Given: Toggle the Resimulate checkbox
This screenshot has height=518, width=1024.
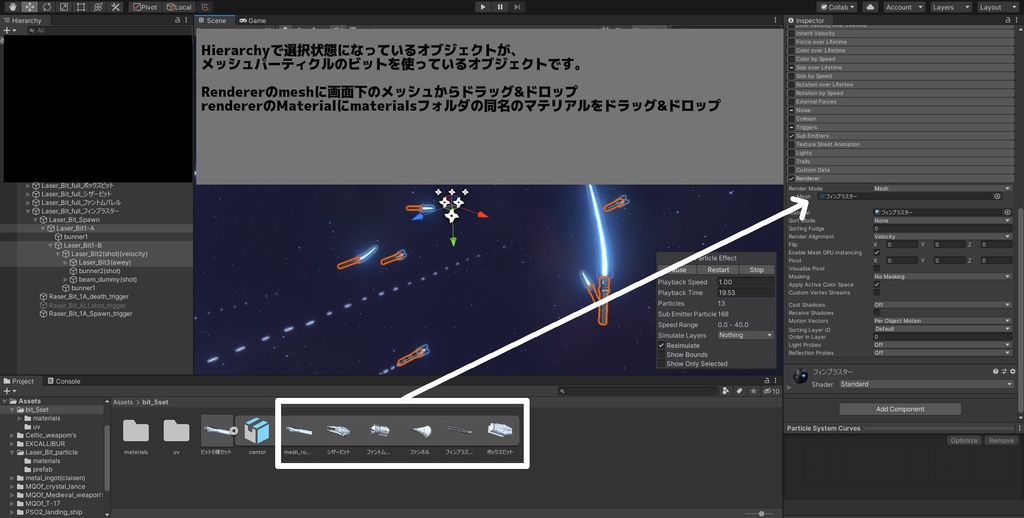Looking at the screenshot, I should (662, 346).
